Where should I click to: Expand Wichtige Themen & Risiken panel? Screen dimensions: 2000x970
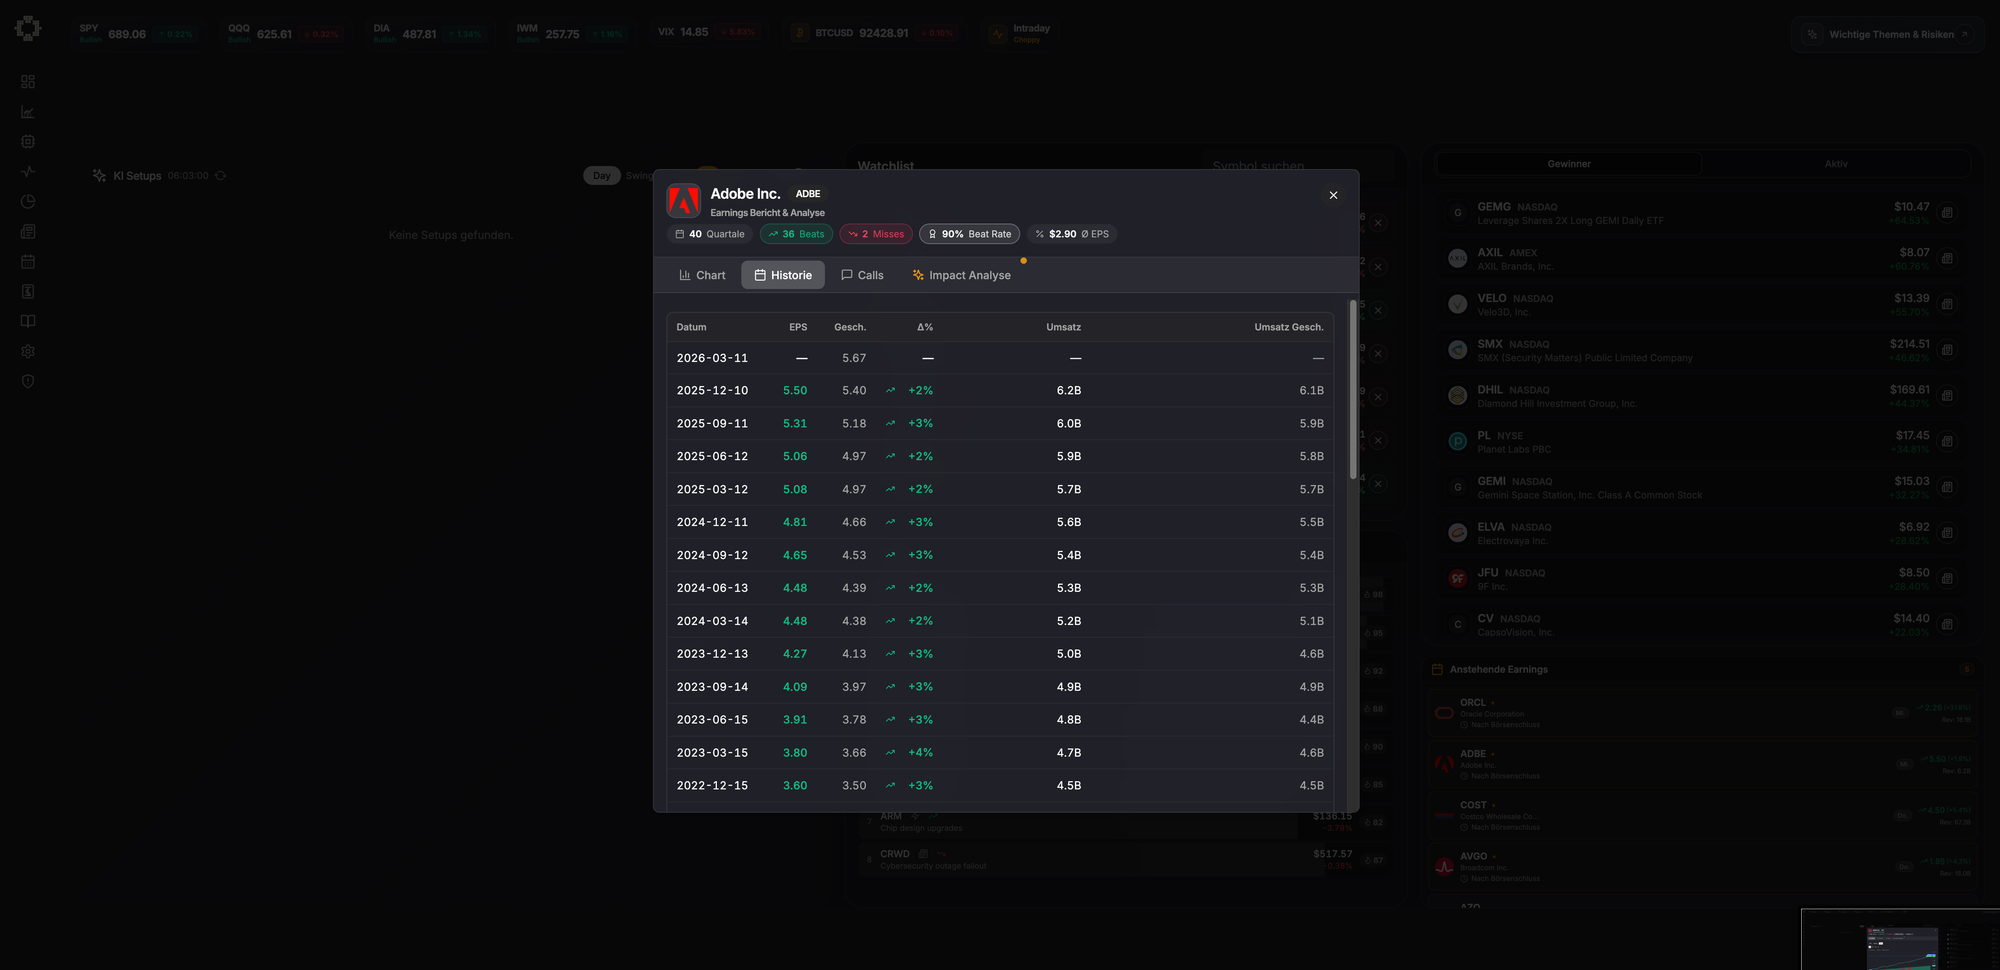click(1889, 35)
